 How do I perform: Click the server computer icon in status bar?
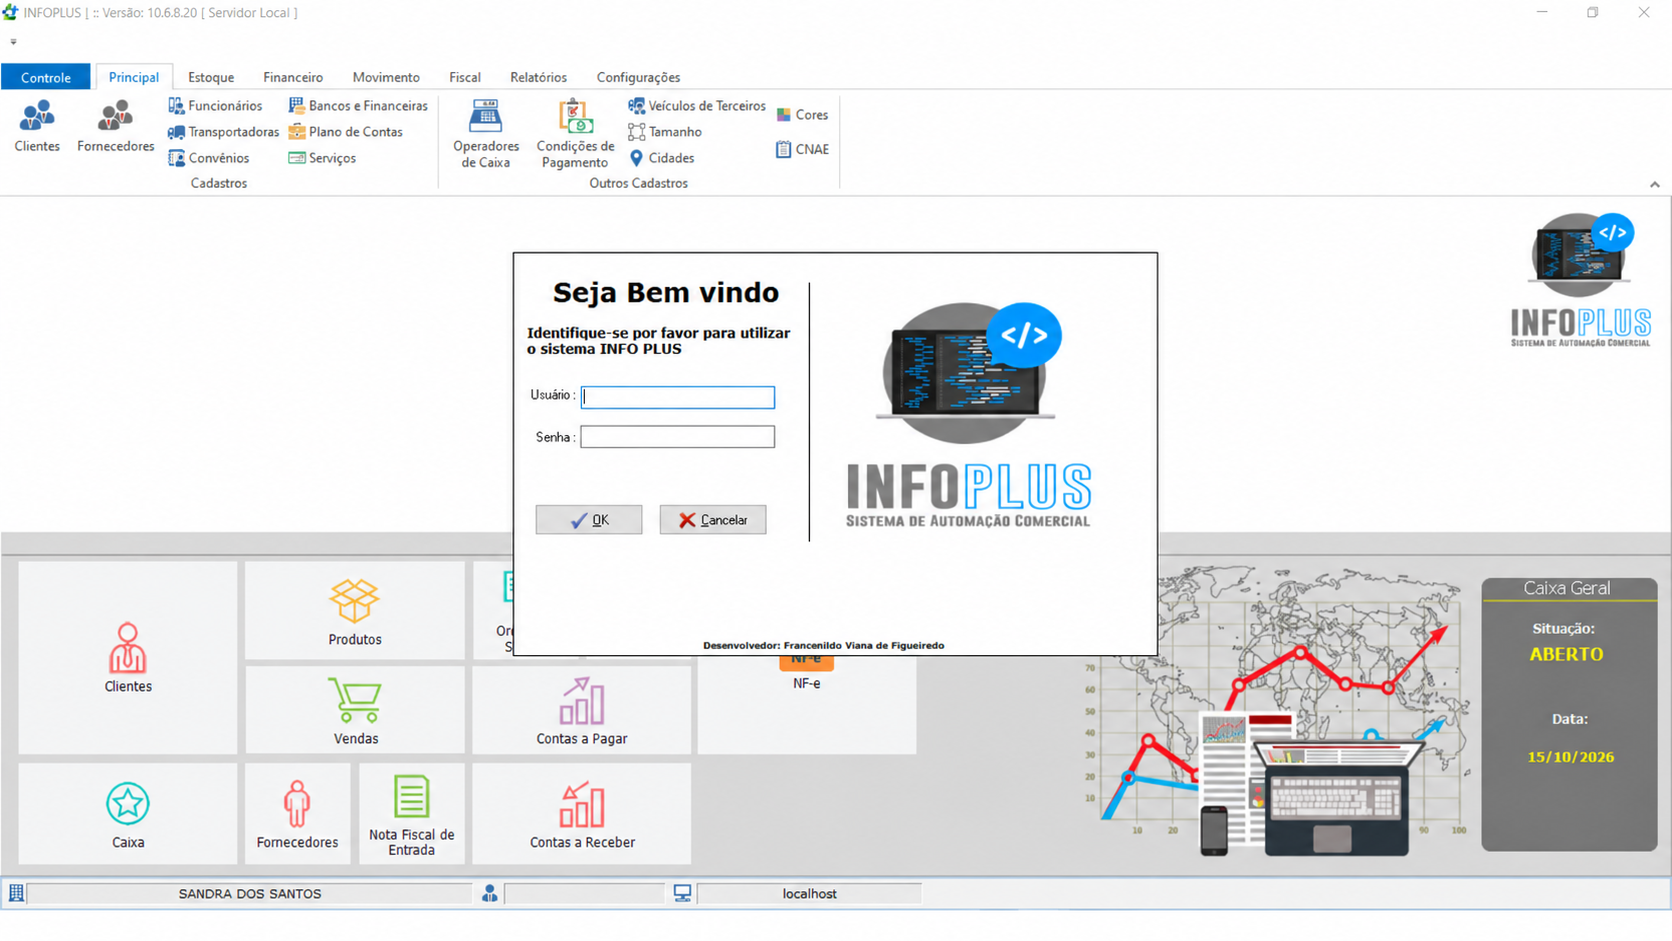682,893
